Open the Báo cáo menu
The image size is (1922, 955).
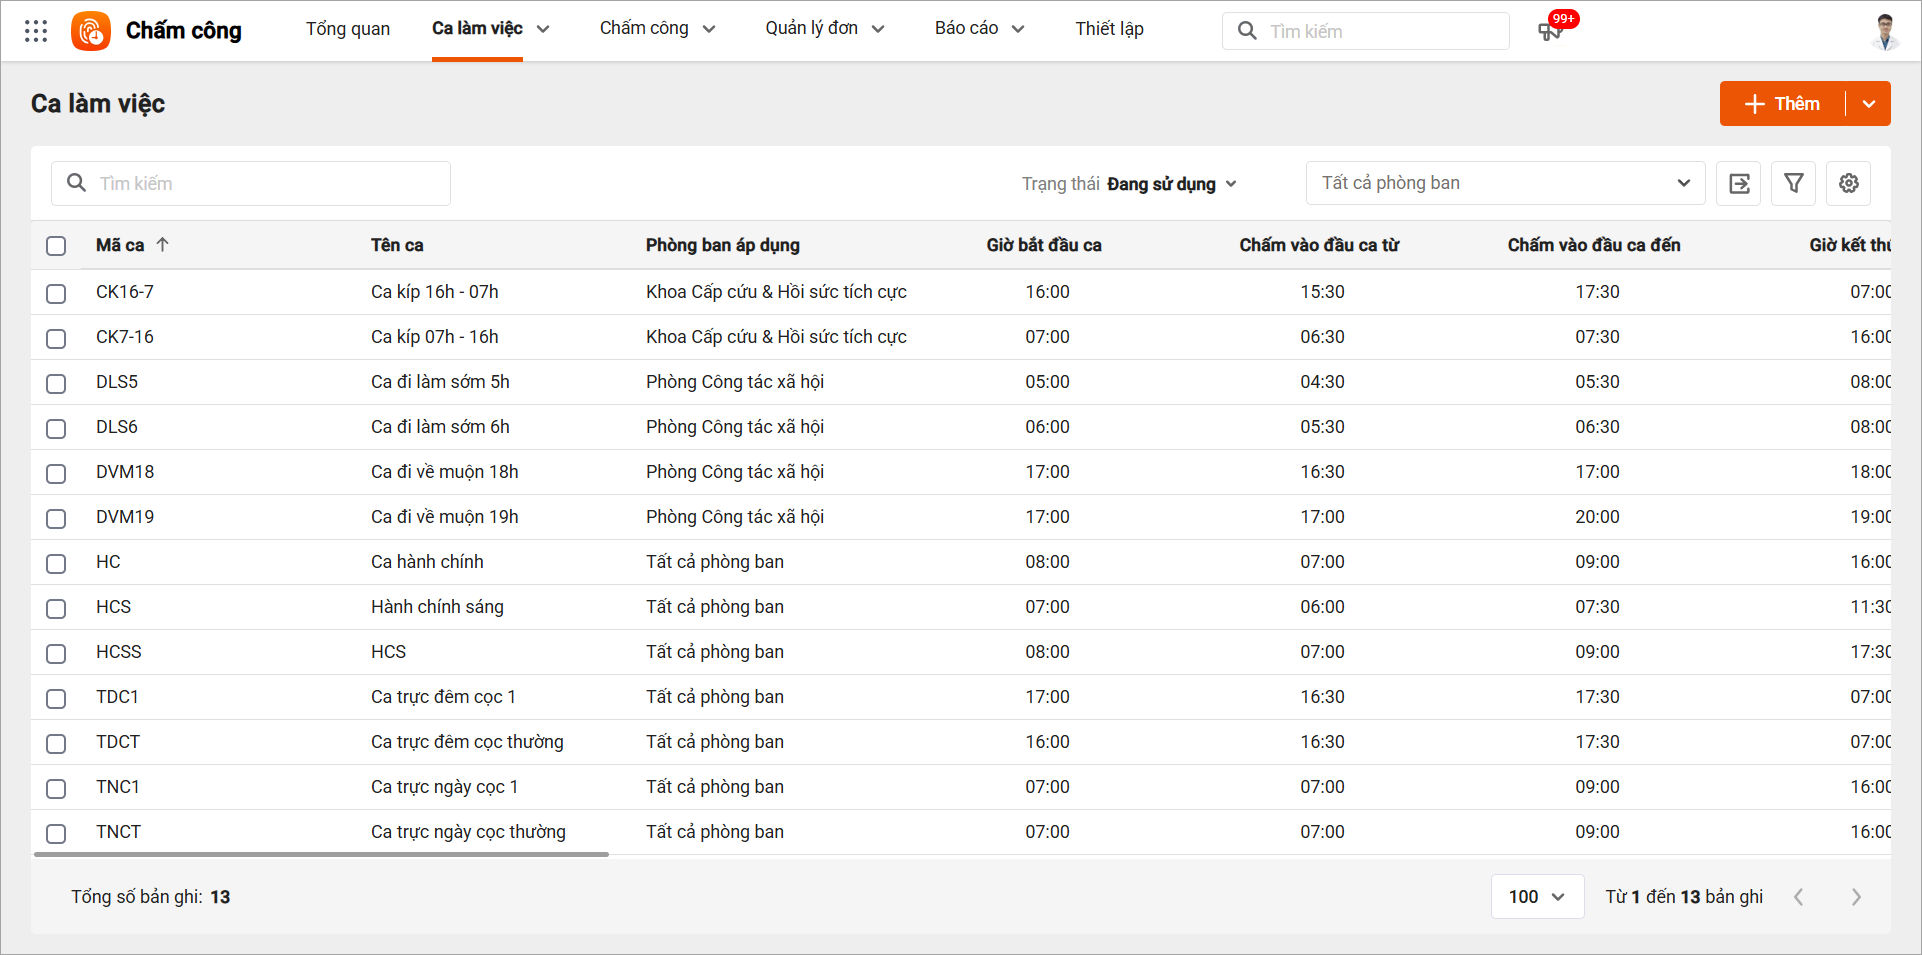point(979,29)
